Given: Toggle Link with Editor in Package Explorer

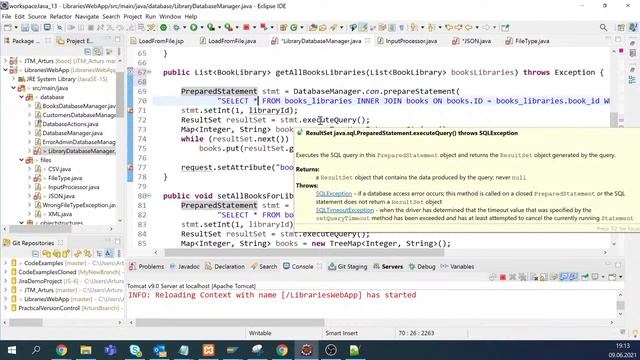Looking at the screenshot, I should pyautogui.click(x=98, y=52).
